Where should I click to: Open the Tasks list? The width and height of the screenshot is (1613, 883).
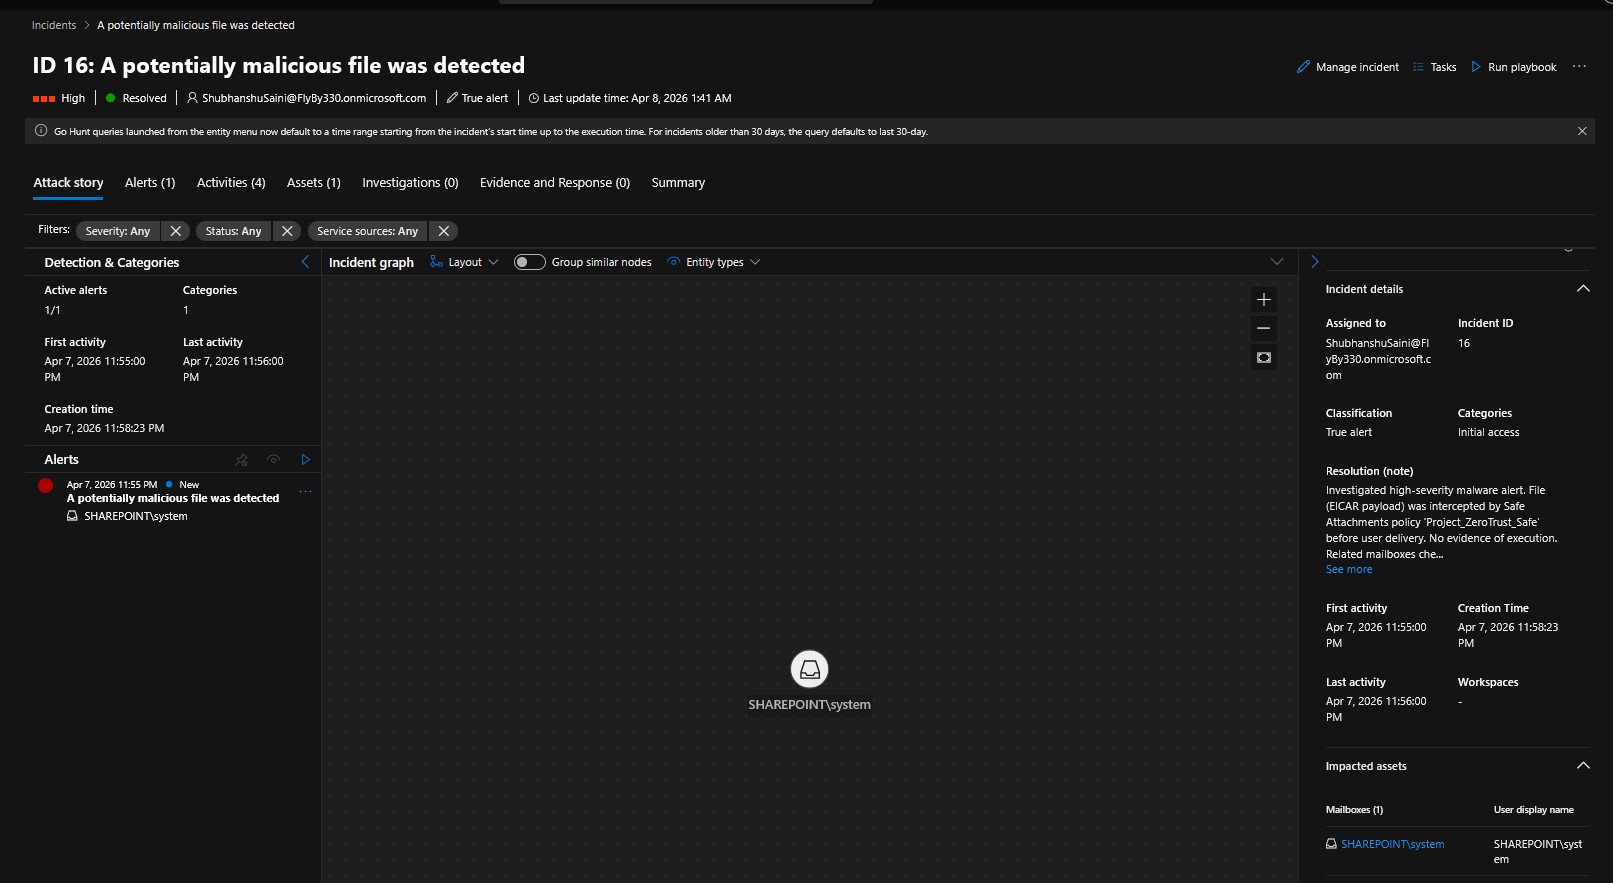(1434, 67)
